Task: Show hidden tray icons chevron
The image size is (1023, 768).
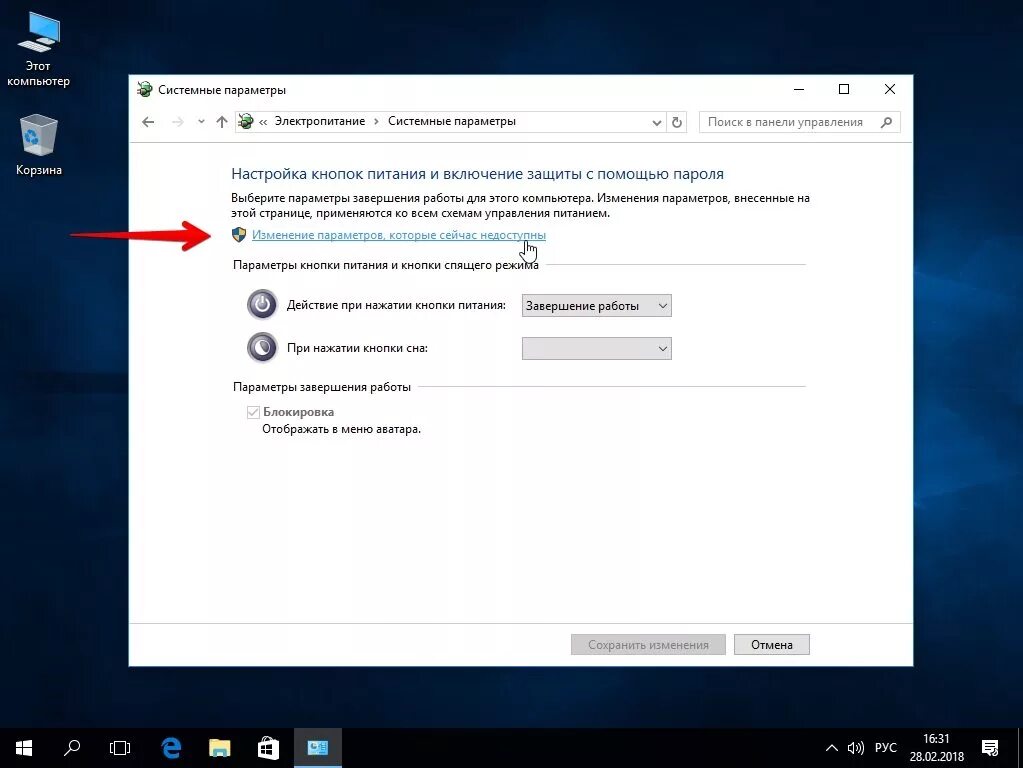Action: click(831, 748)
